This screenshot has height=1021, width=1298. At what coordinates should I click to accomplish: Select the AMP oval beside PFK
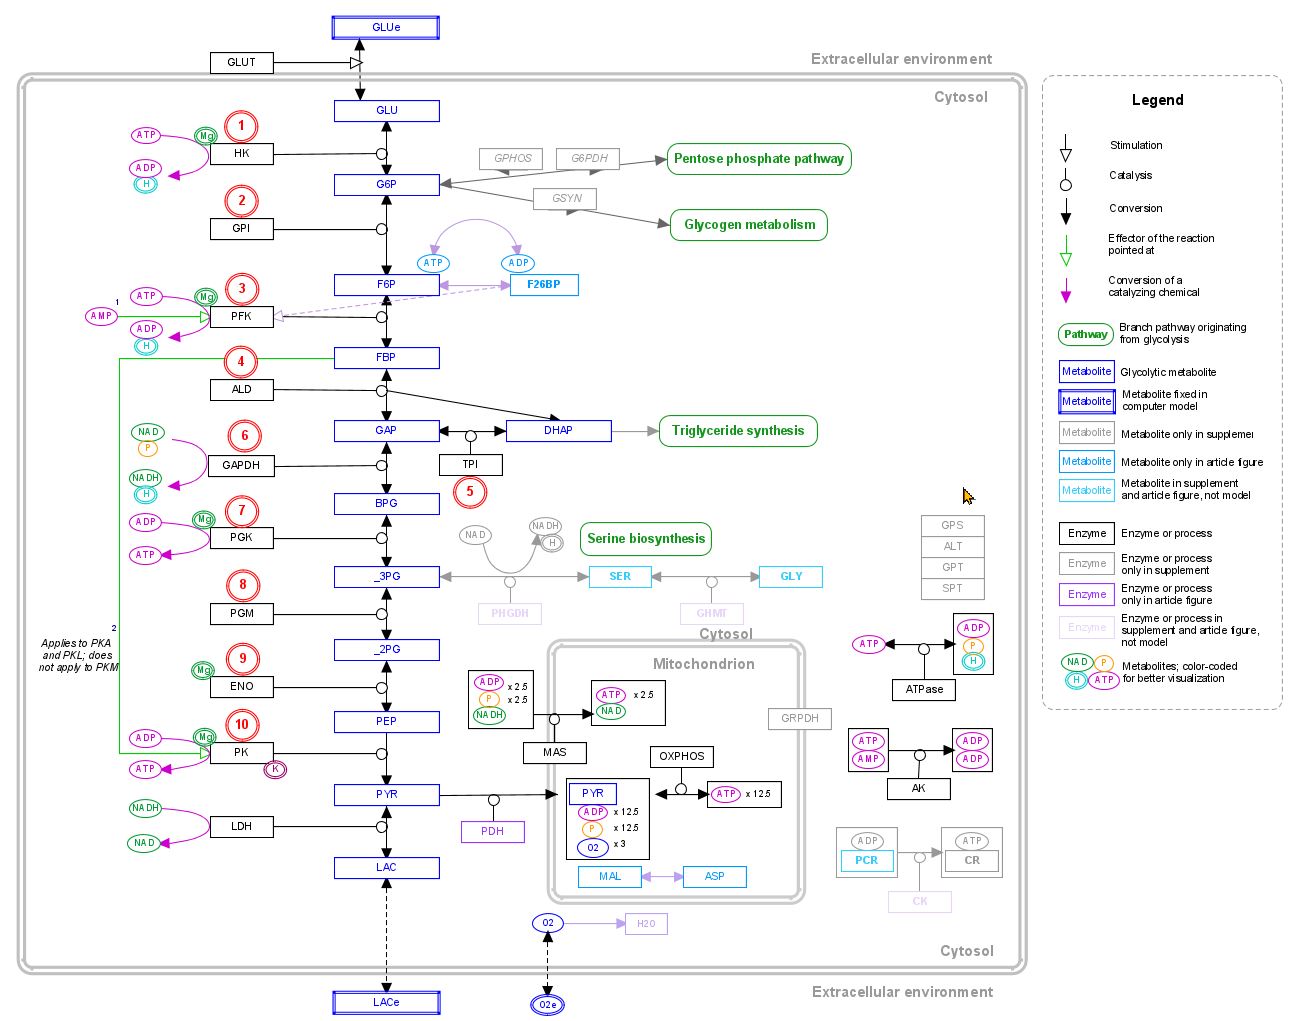[x=102, y=316]
